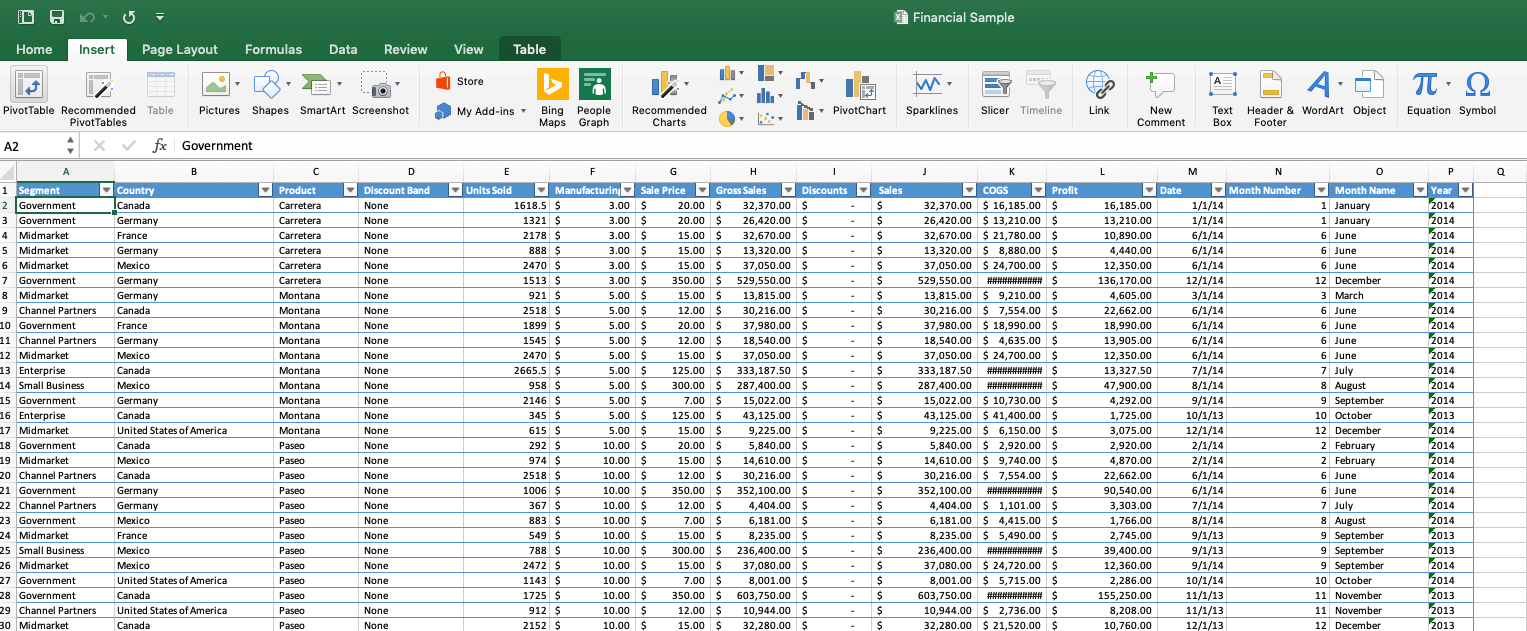
Task: Open the Table ribbon tab
Action: click(529, 48)
